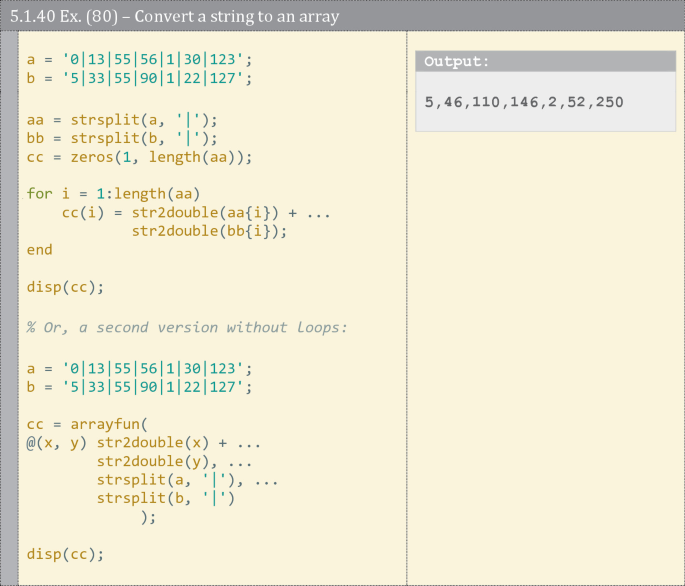Click the "strsplit(a, '|'), ..." argument line
This screenshot has height=586, width=685.
pos(187,479)
